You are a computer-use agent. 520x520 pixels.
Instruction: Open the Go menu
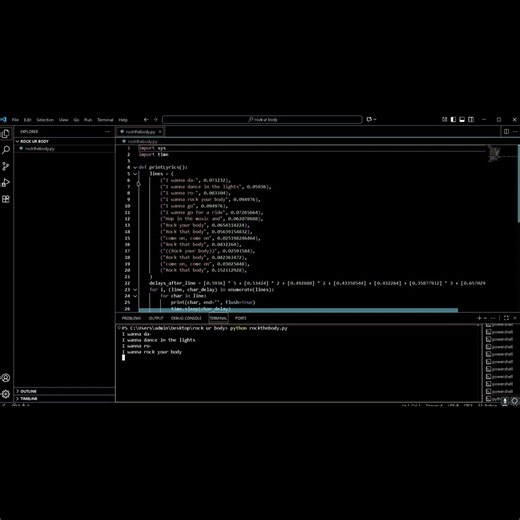[76, 120]
